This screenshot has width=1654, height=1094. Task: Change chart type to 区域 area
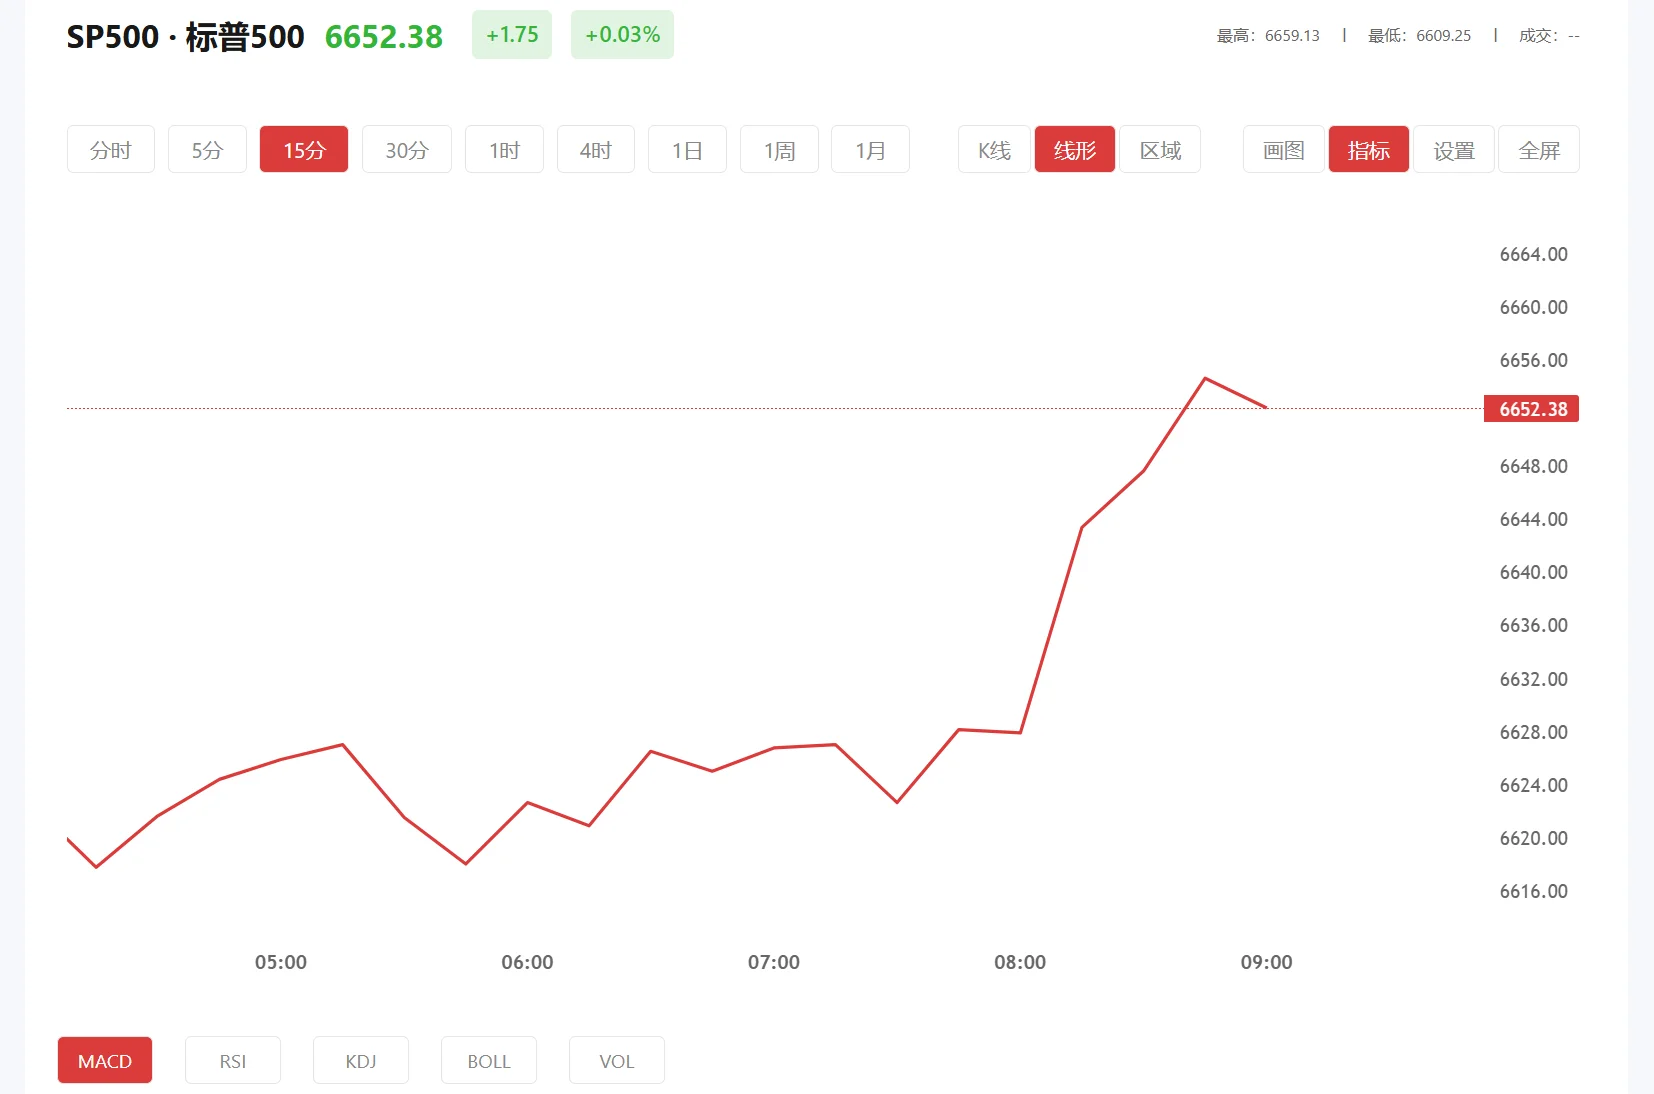click(1160, 150)
